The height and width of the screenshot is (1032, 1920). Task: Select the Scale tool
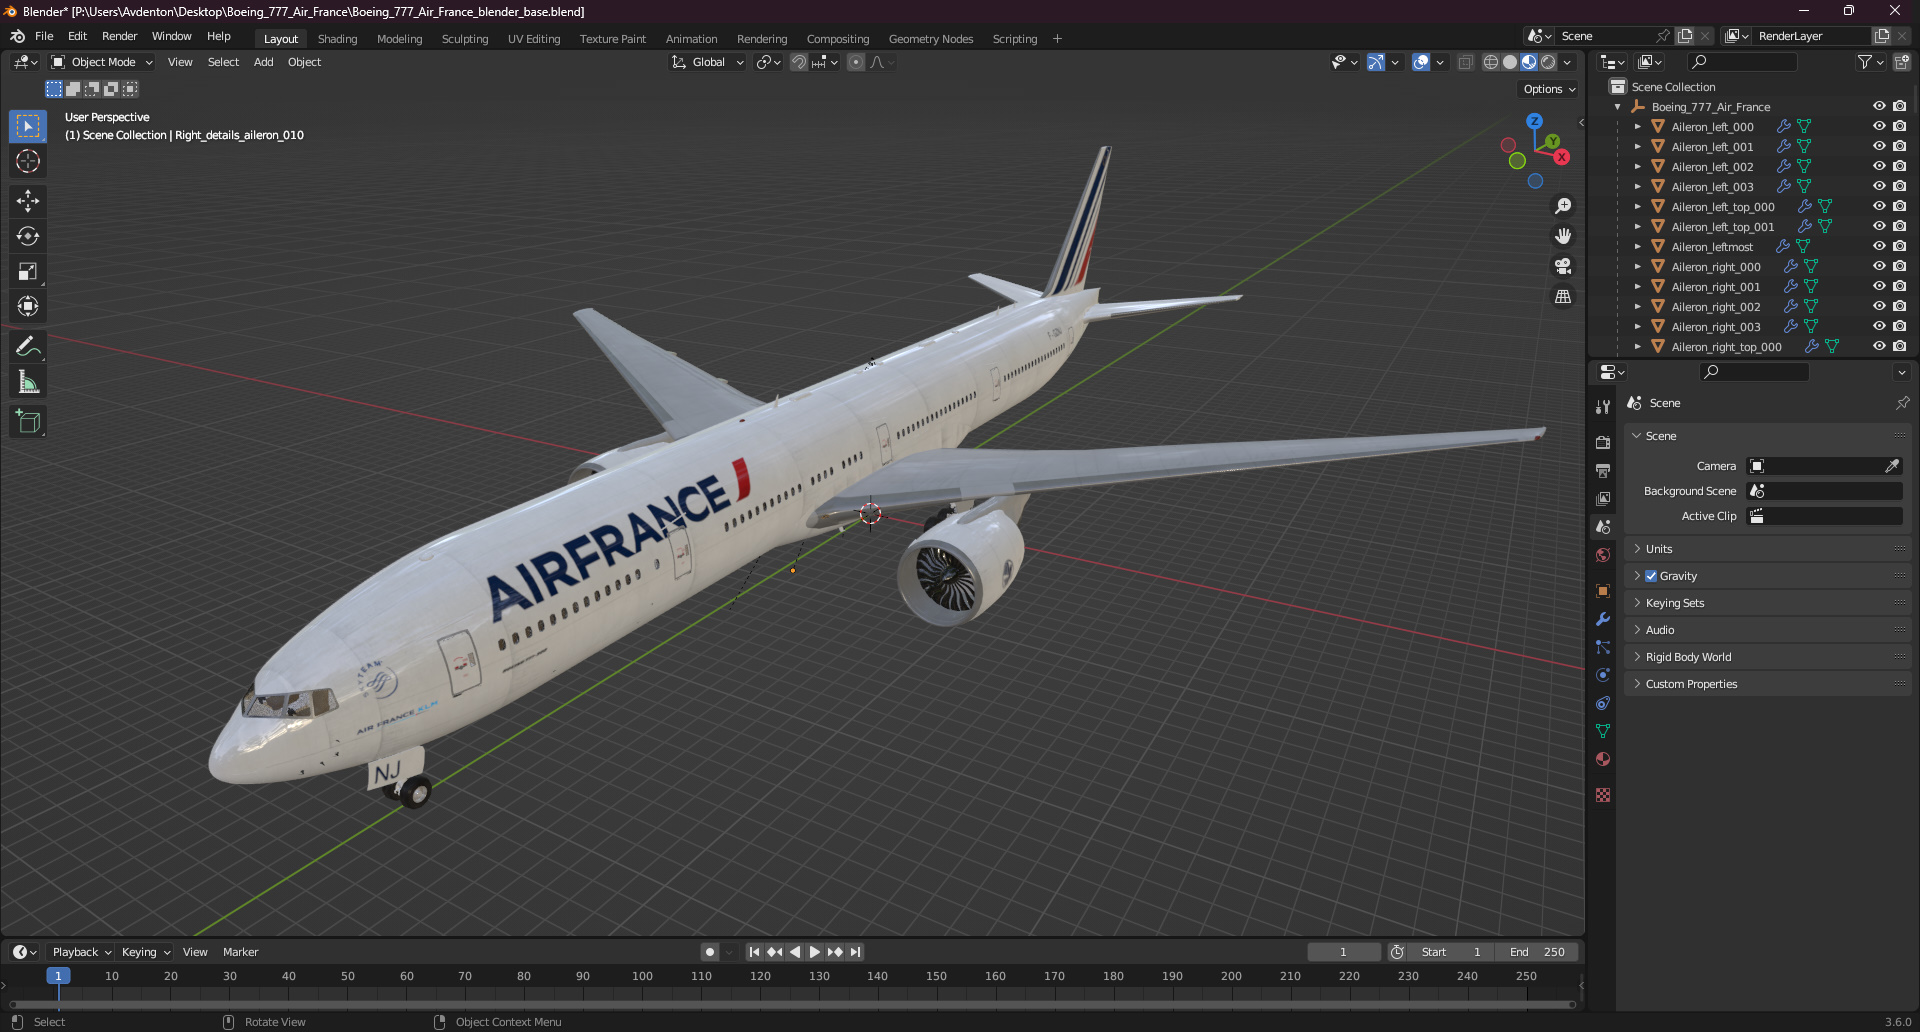click(28, 271)
